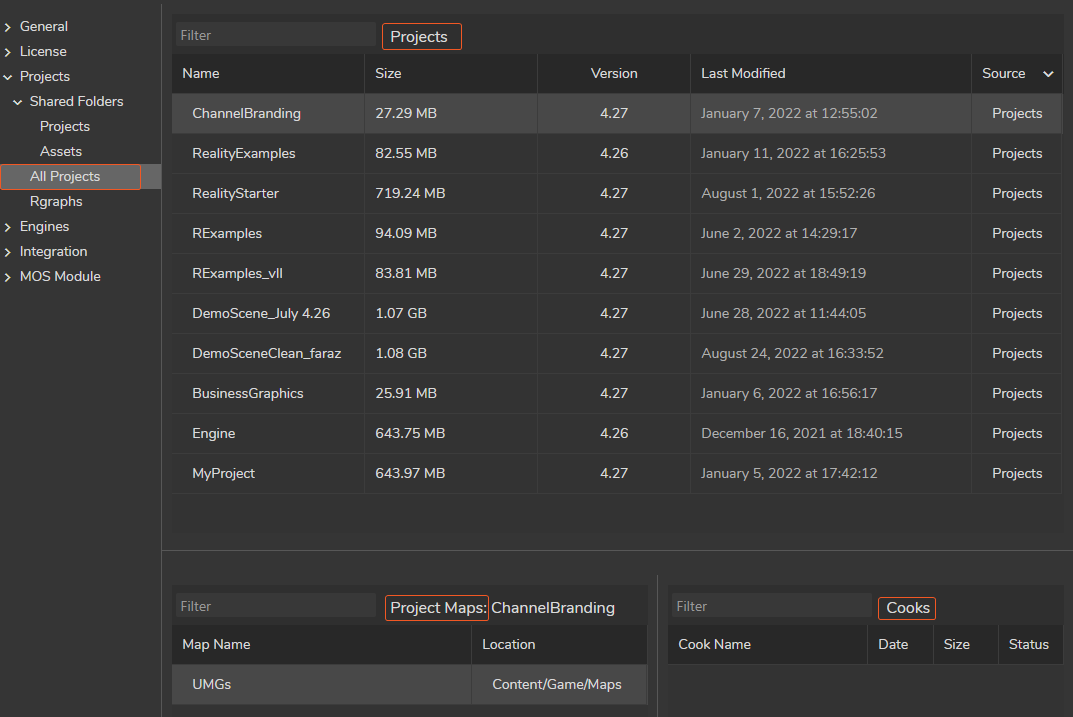This screenshot has width=1073, height=717.
Task: Select the BusinessGraphics project row
Action: 247,394
